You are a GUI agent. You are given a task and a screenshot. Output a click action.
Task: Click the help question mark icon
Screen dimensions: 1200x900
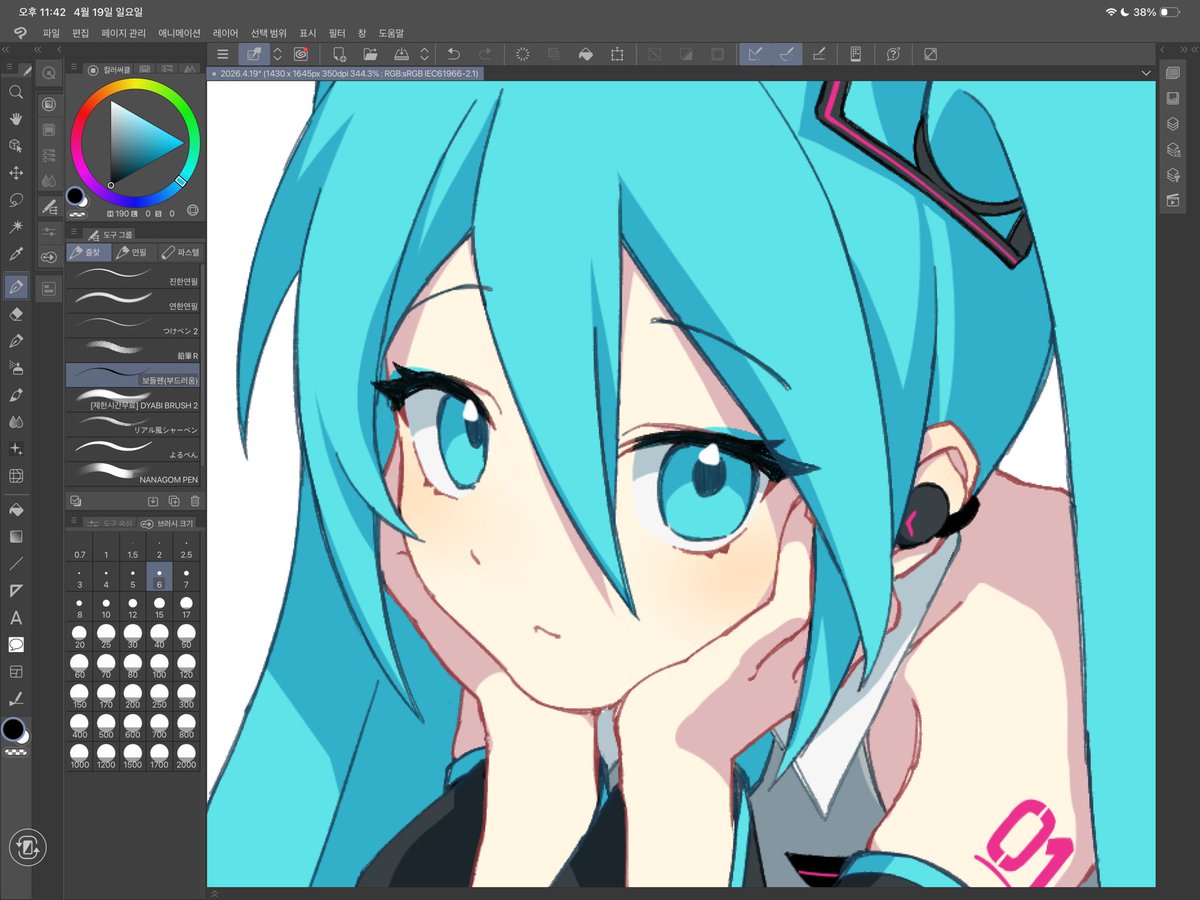pyautogui.click(x=893, y=54)
